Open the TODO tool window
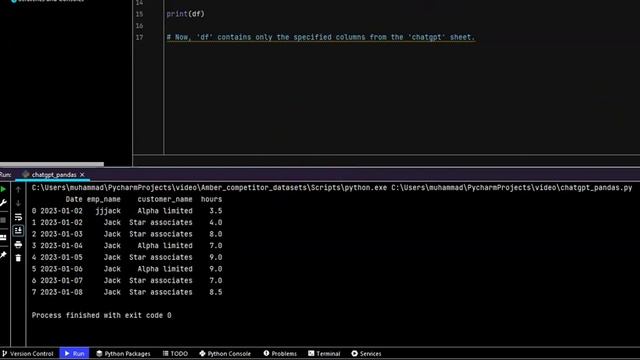Viewport: 640px width, 360px height. [x=175, y=353]
